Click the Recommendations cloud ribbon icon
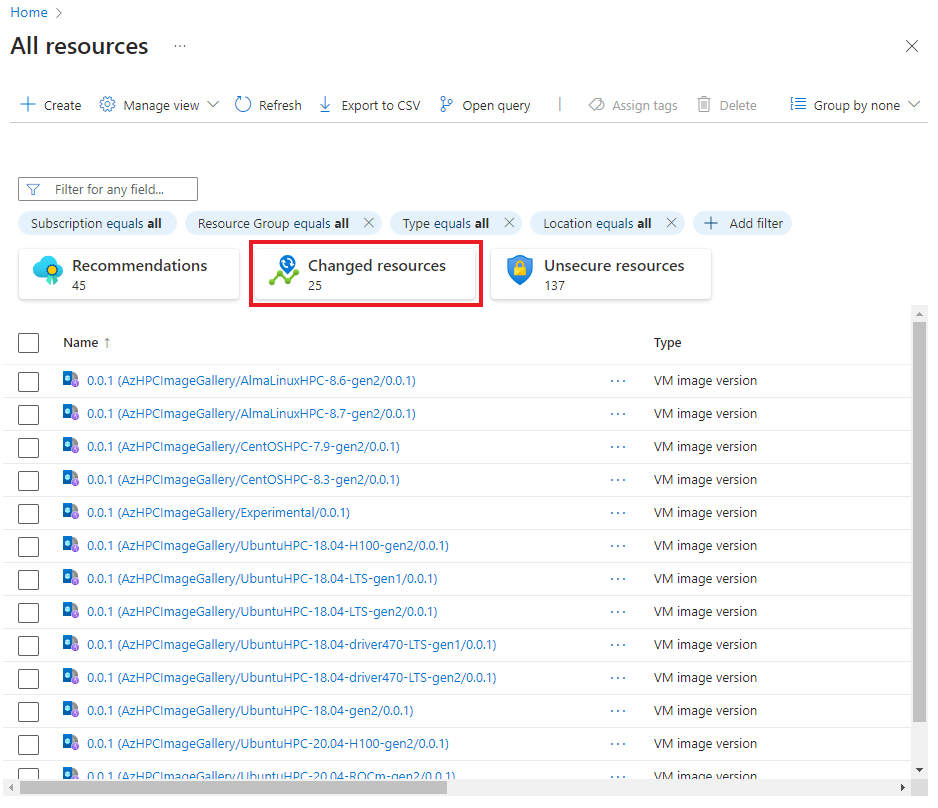 [x=48, y=271]
